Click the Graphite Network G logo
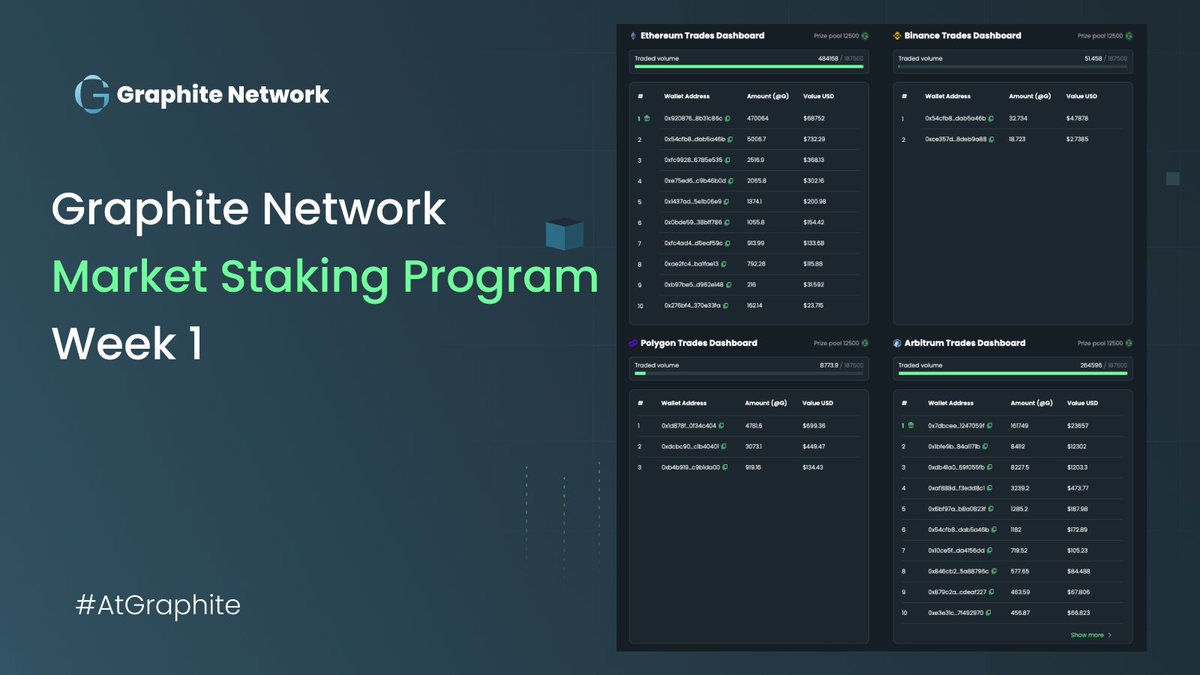The width and height of the screenshot is (1200, 675). pyautogui.click(x=92, y=94)
